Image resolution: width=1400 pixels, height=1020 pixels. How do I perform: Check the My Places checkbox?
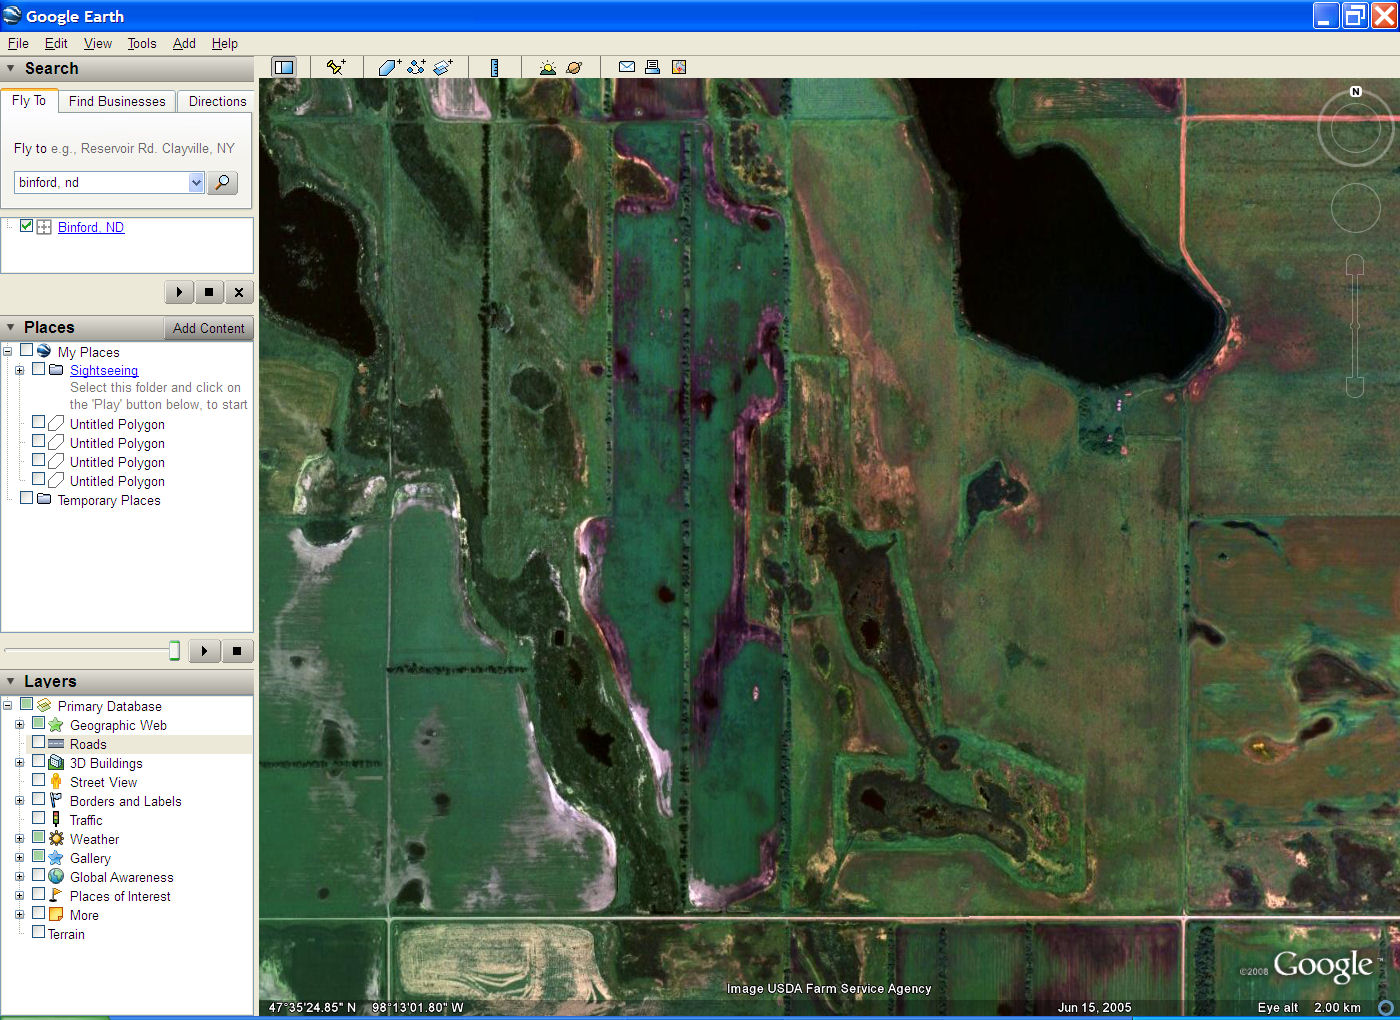pyautogui.click(x=26, y=351)
